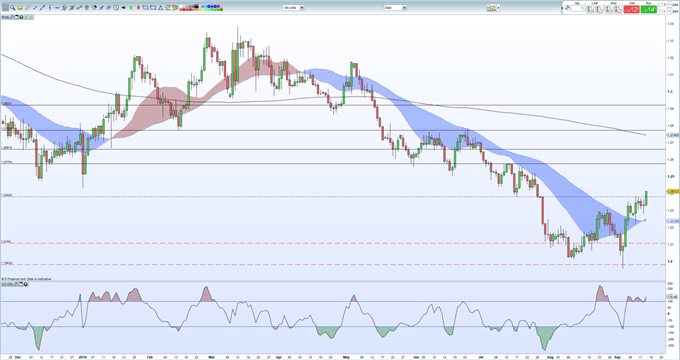Image resolution: width=680 pixels, height=360 pixels.
Task: Click the green Buy price button
Action: [x=649, y=9]
